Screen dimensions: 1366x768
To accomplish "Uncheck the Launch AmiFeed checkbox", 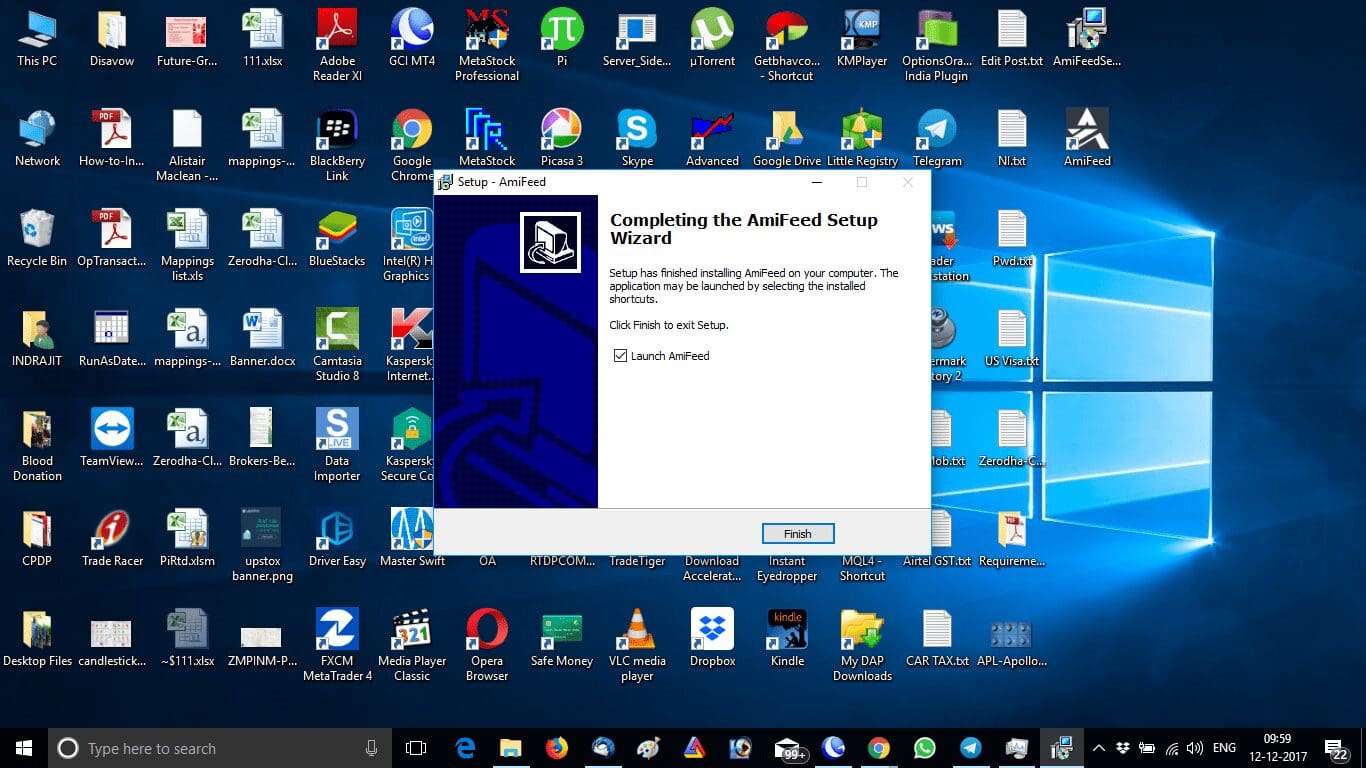I will click(x=621, y=356).
